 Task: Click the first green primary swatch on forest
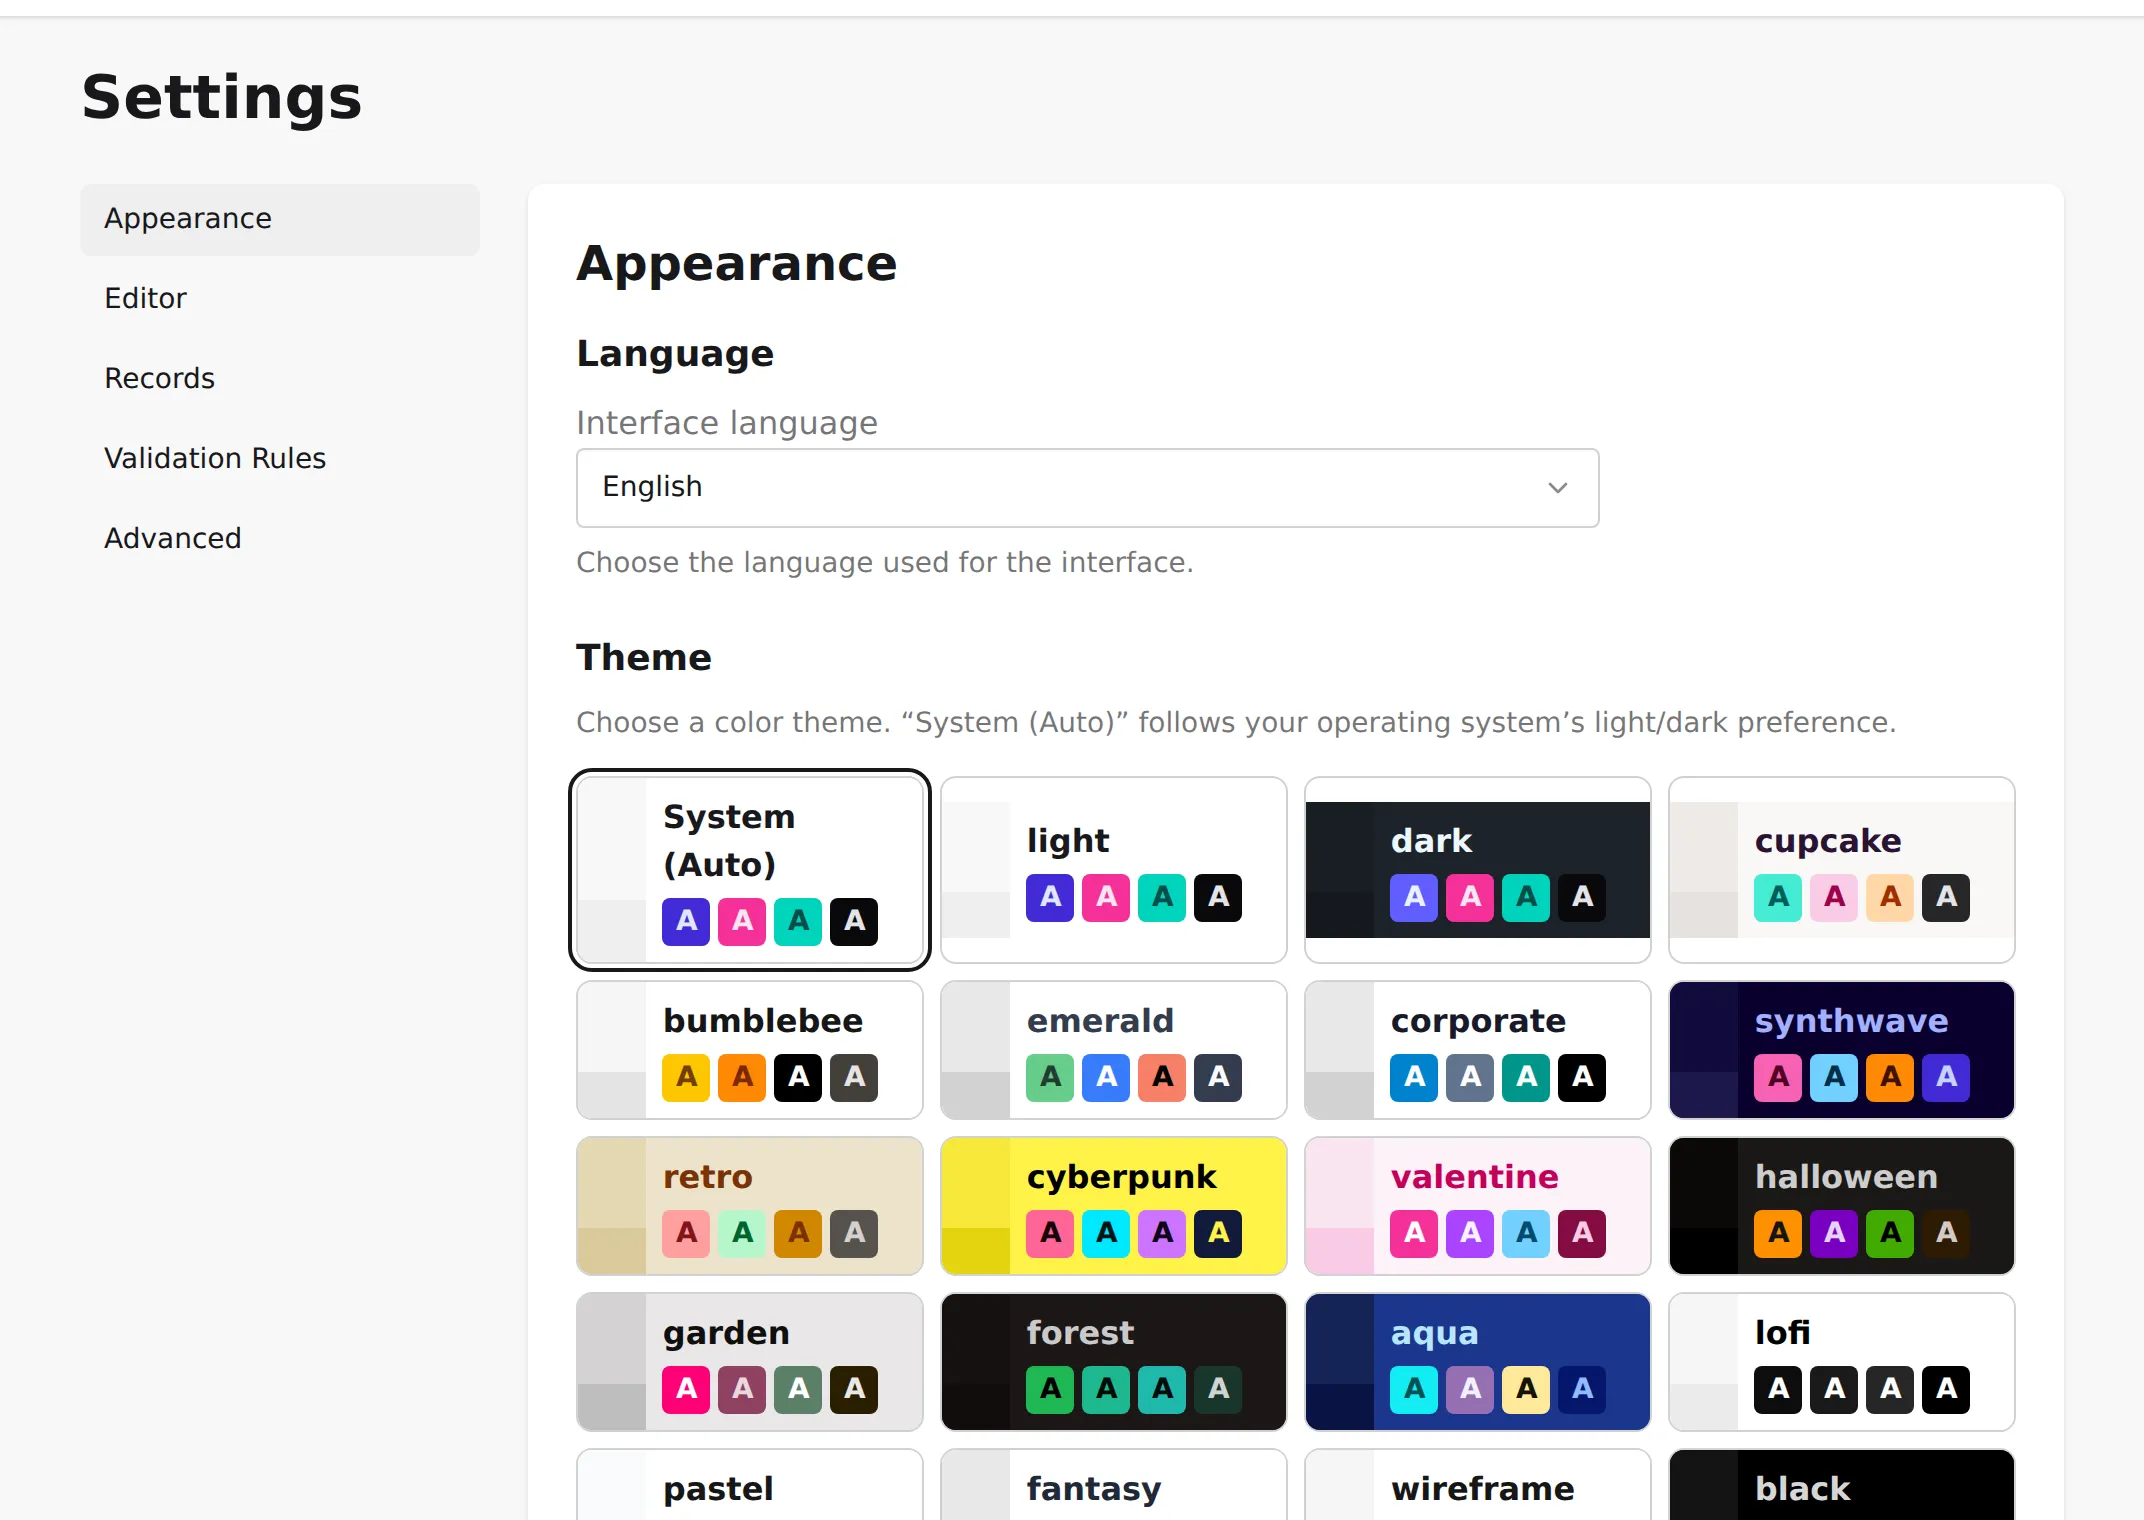click(x=1050, y=1389)
